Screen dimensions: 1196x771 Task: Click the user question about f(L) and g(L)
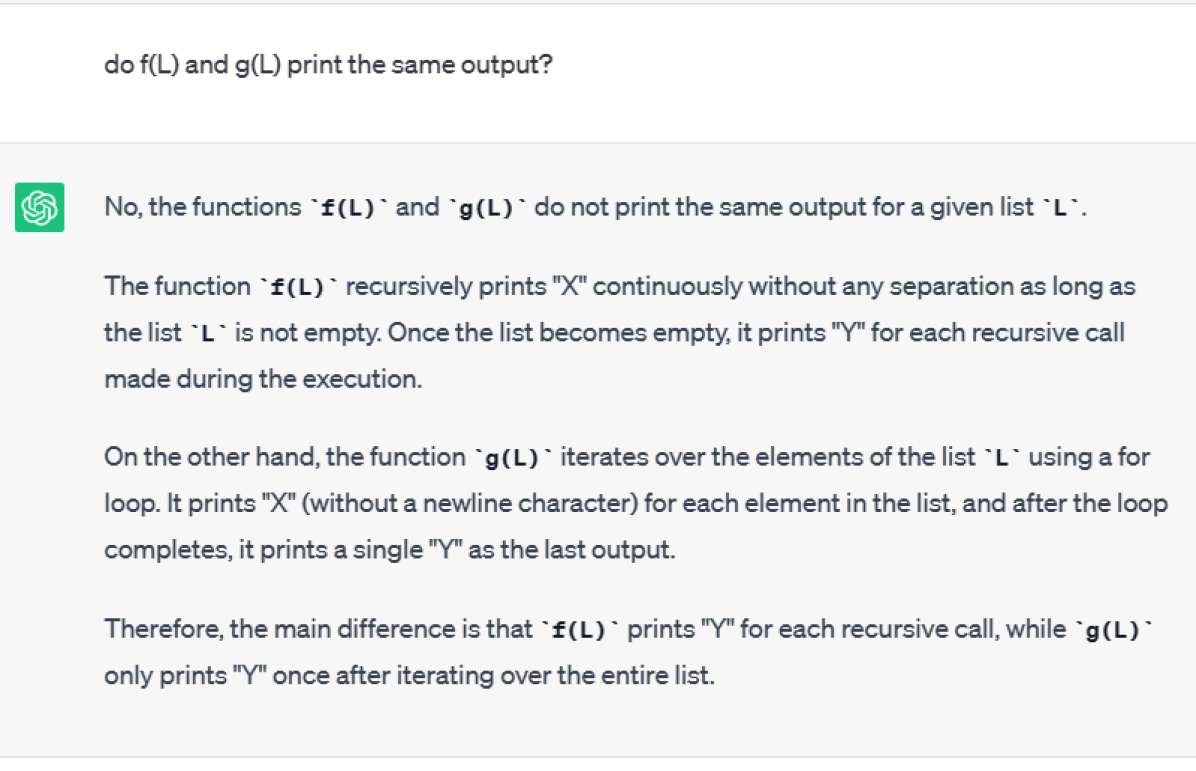[328, 65]
